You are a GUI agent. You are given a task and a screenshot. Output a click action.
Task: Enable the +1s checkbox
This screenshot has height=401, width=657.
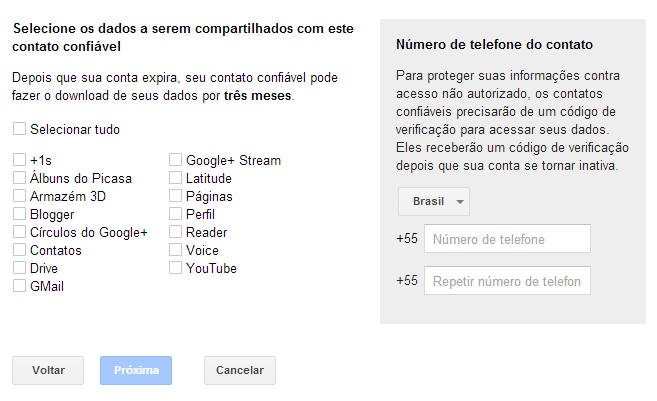tap(20, 160)
